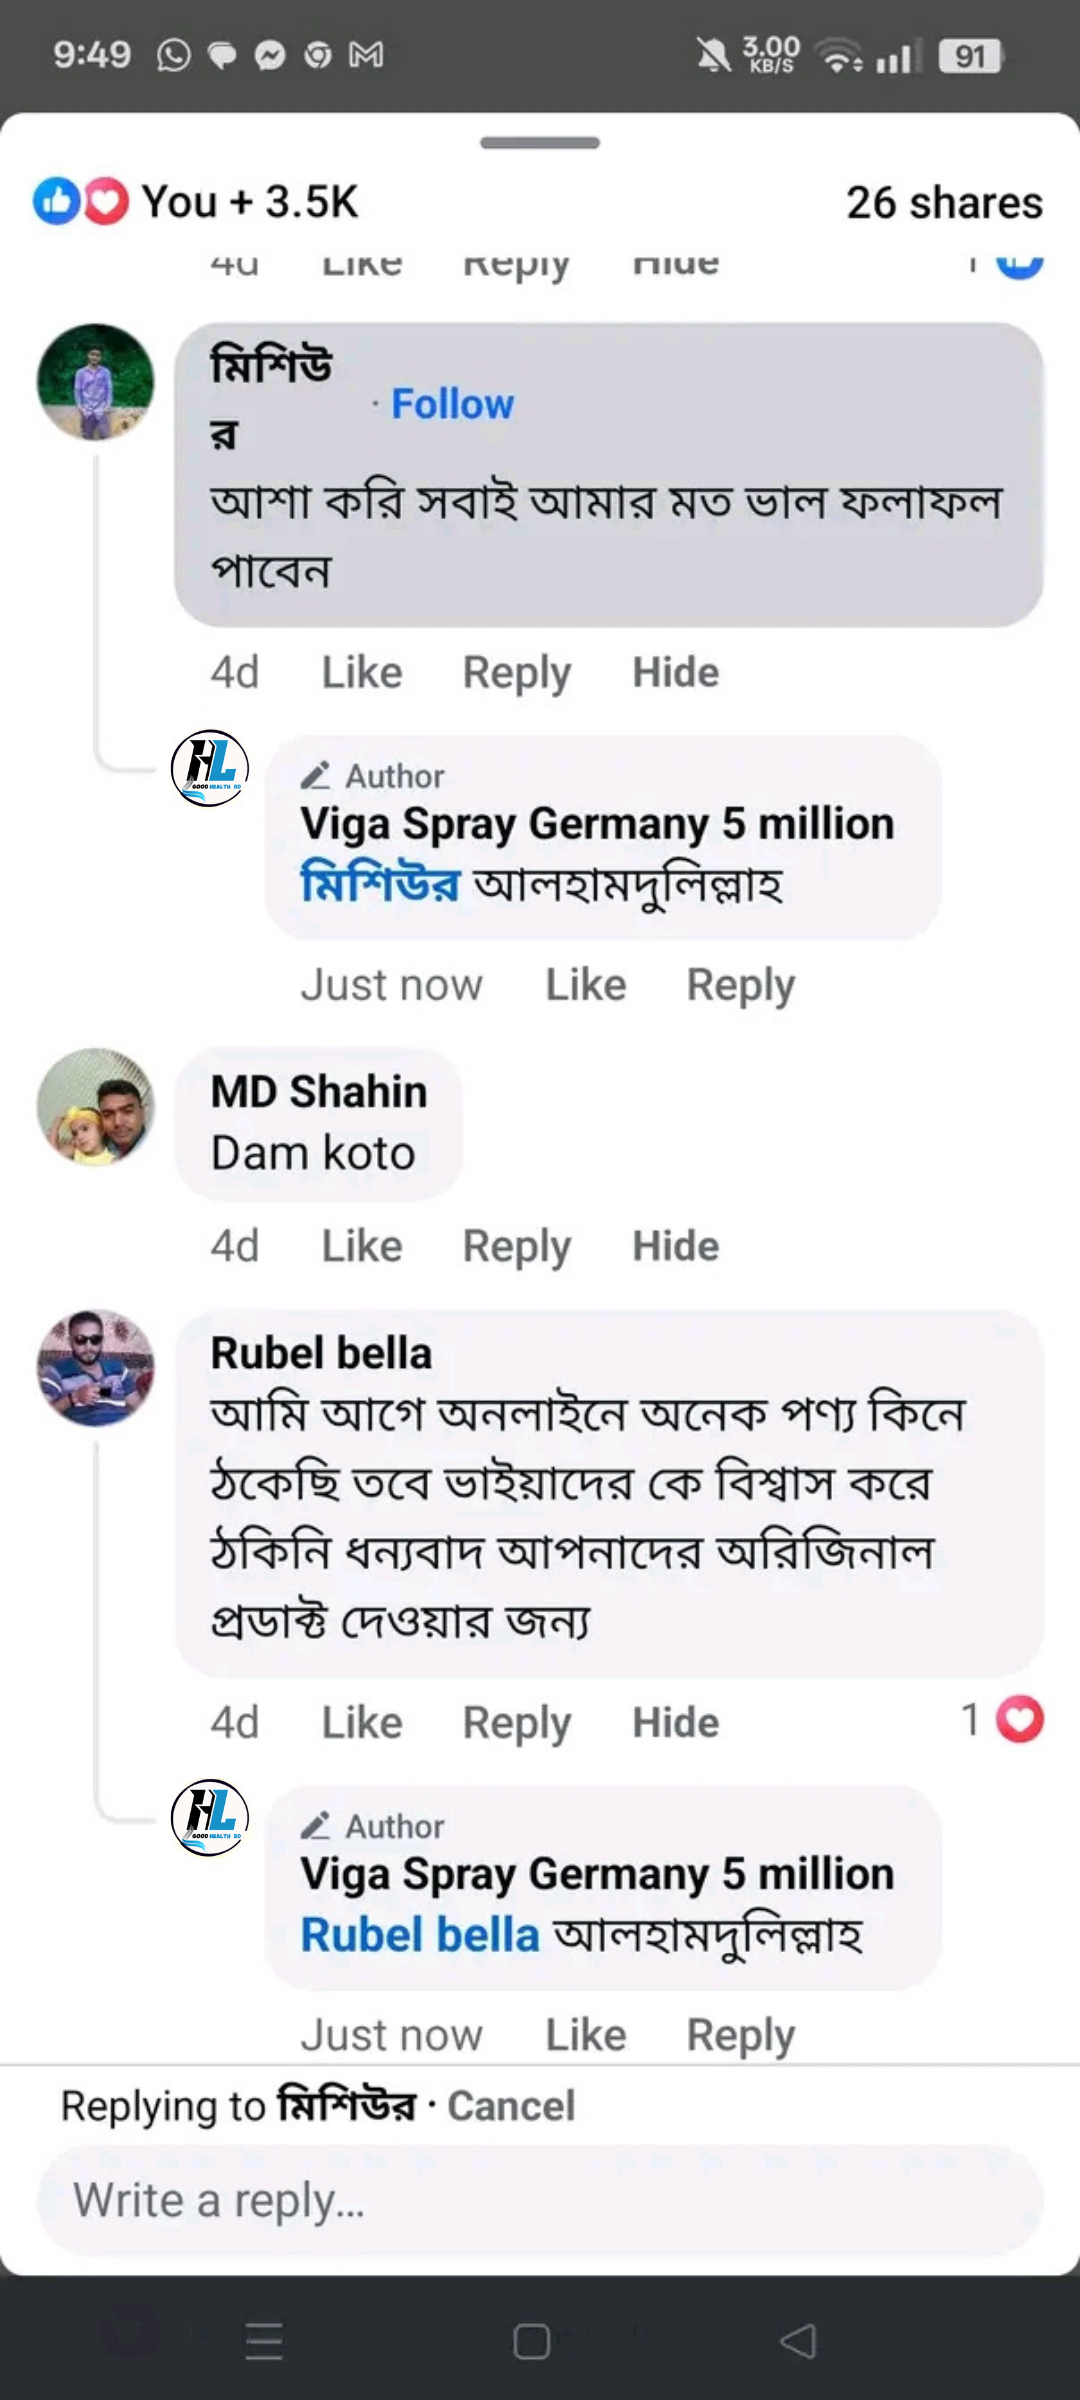The height and width of the screenshot is (2400, 1080).
Task: Open the WhatsApp notification in status bar
Action: point(173,55)
